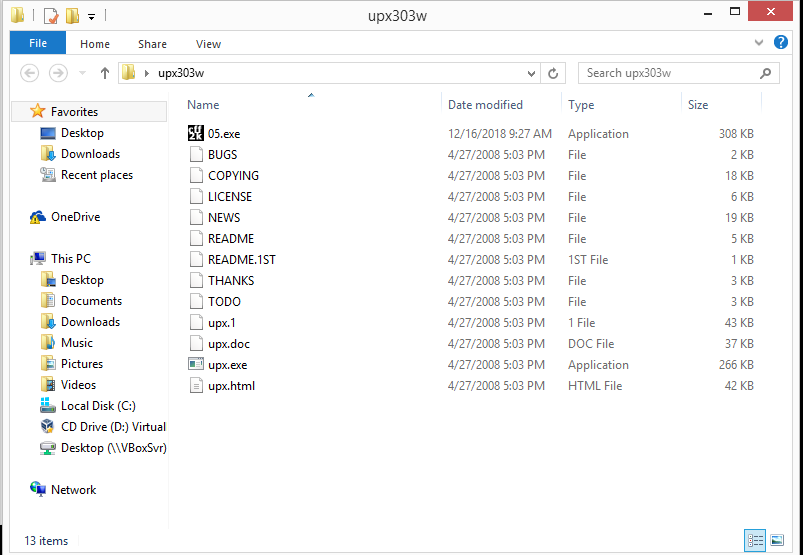Click the VBoxSvr network drive icon
This screenshot has width=803, height=555.
[x=48, y=448]
